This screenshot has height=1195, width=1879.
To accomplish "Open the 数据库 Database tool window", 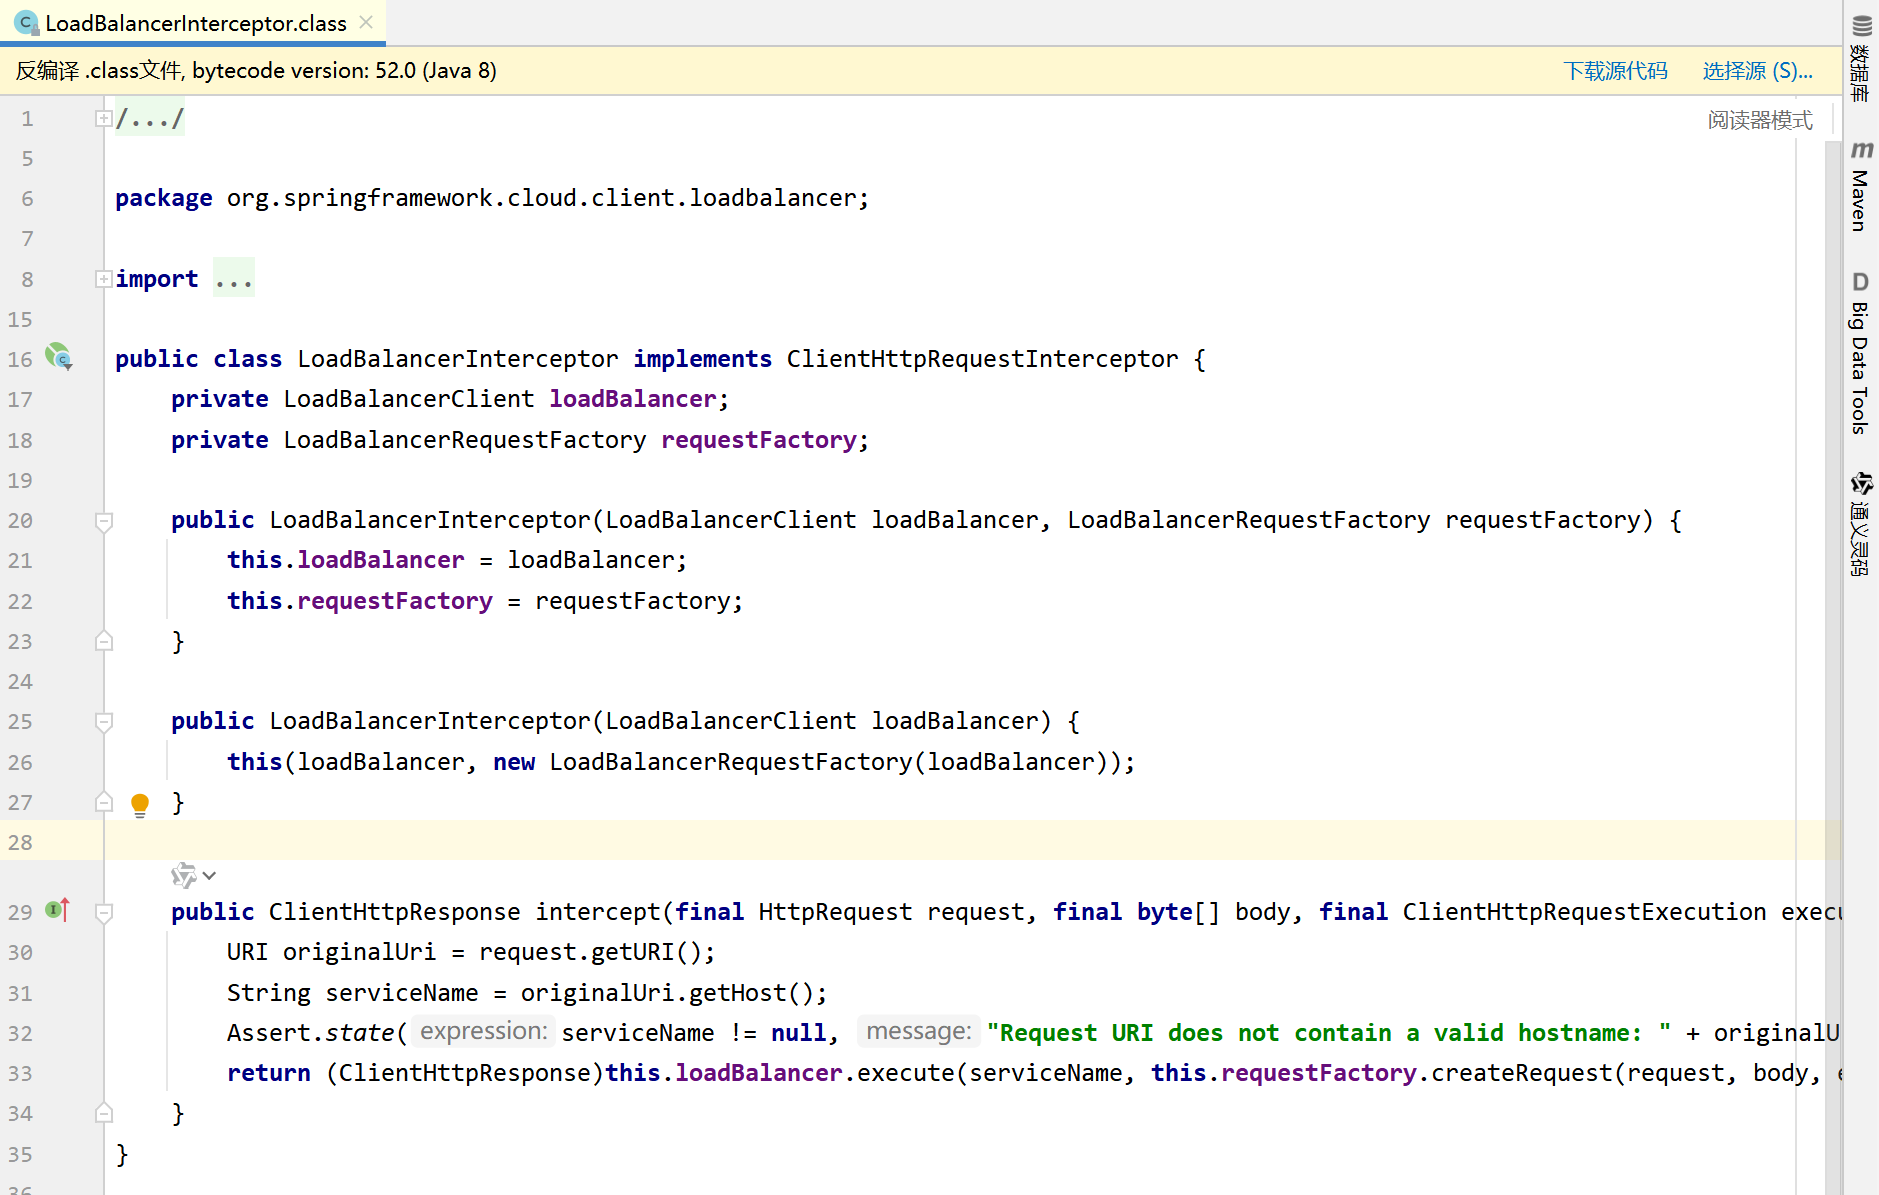I will click(1860, 58).
